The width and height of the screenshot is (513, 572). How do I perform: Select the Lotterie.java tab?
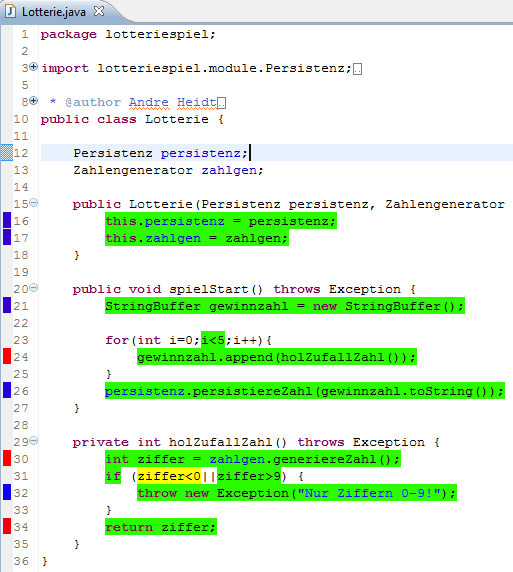pyautogui.click(x=54, y=12)
